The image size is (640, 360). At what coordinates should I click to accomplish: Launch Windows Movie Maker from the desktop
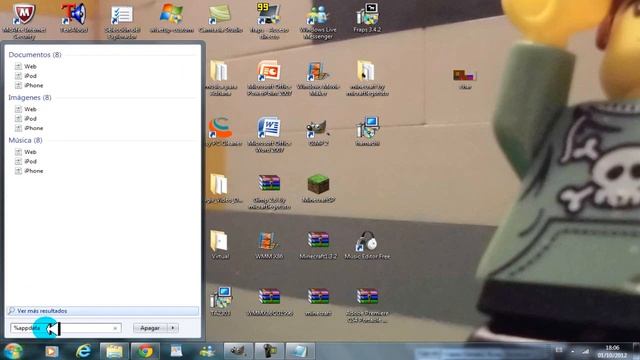(x=318, y=78)
